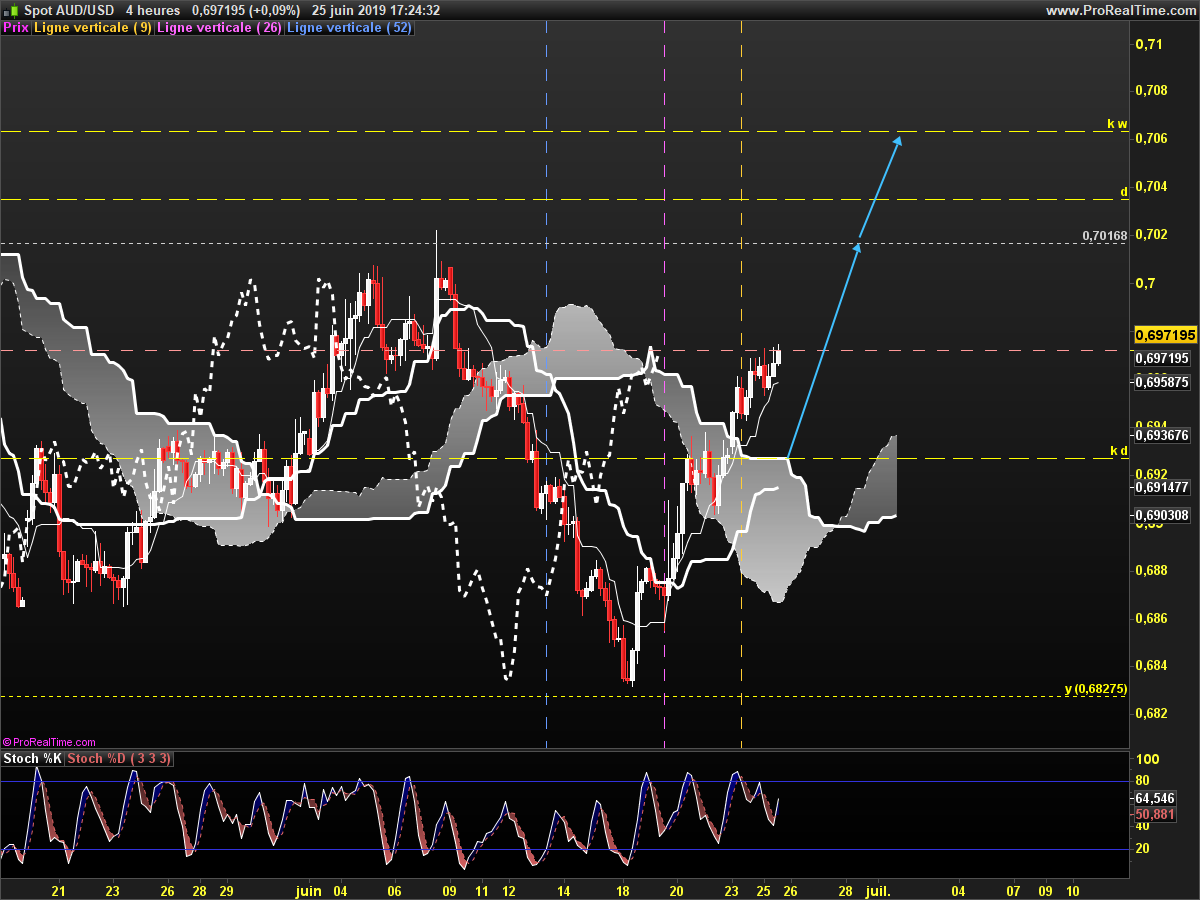
Task: Click the 0,686 price axis label
Action: click(x=1153, y=618)
